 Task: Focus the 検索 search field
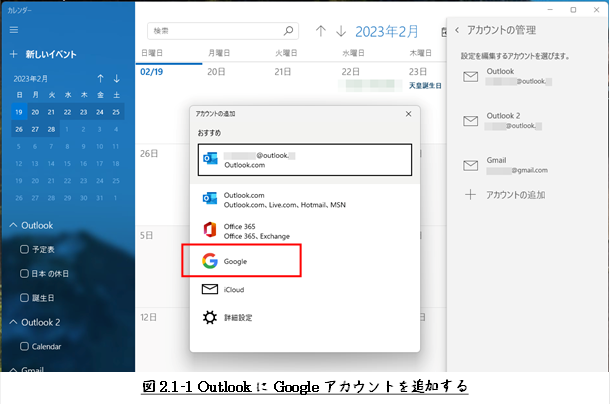223,31
